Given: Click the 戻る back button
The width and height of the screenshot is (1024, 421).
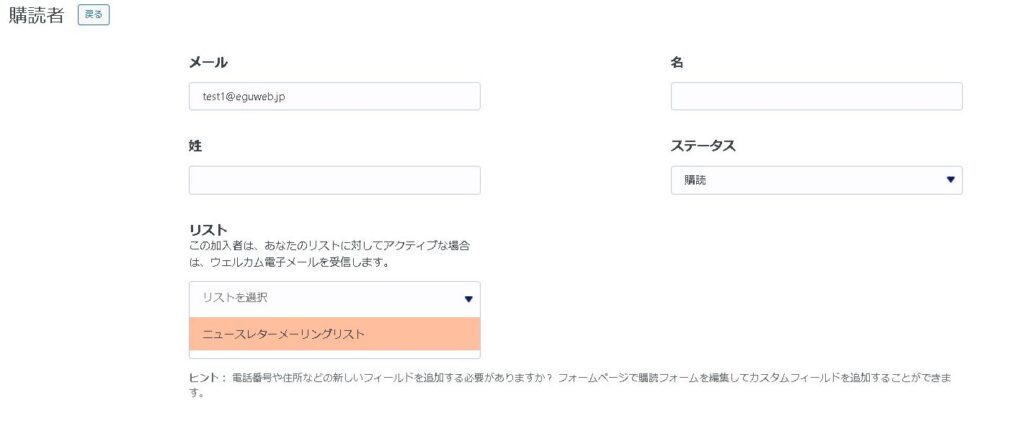Looking at the screenshot, I should pyautogui.click(x=93, y=16).
